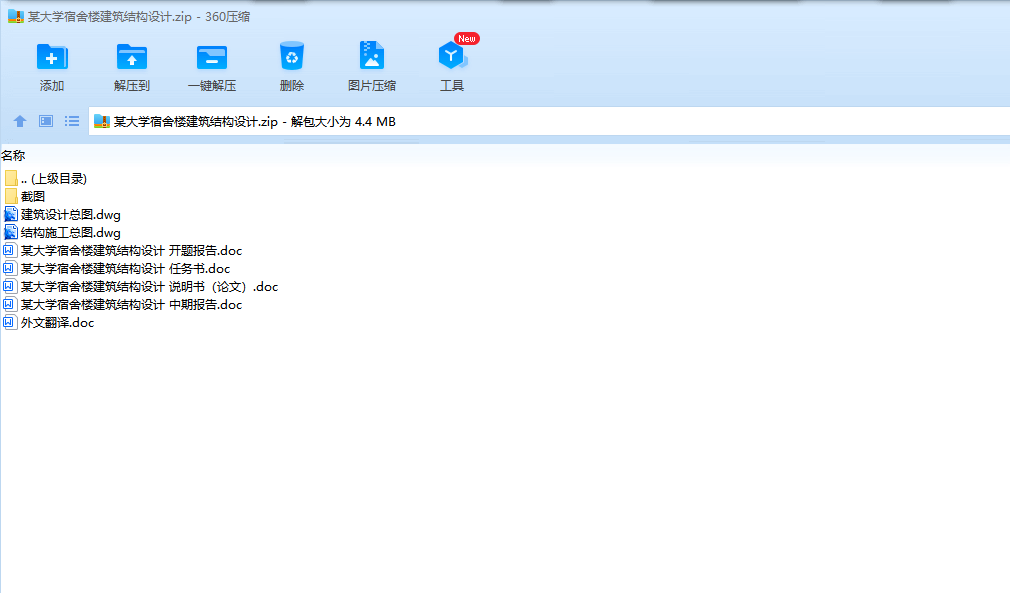Click the 解压到 (Extract to) icon
1010x593 pixels.
(x=131, y=57)
